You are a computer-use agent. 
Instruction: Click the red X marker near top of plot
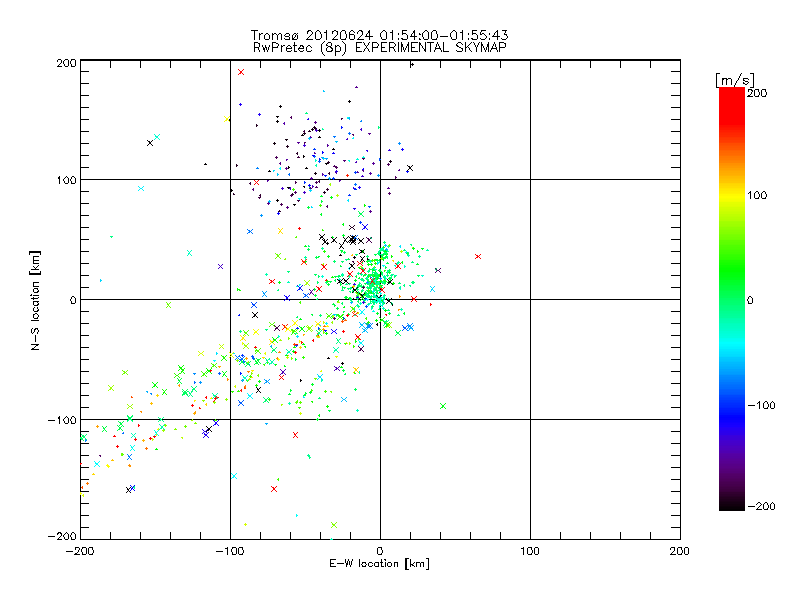(241, 72)
